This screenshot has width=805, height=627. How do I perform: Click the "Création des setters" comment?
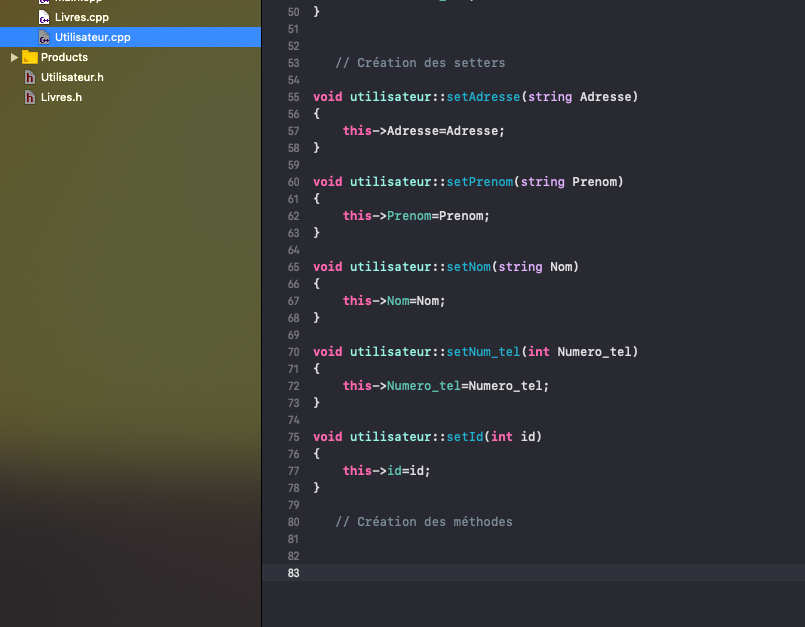pyautogui.click(x=420, y=63)
